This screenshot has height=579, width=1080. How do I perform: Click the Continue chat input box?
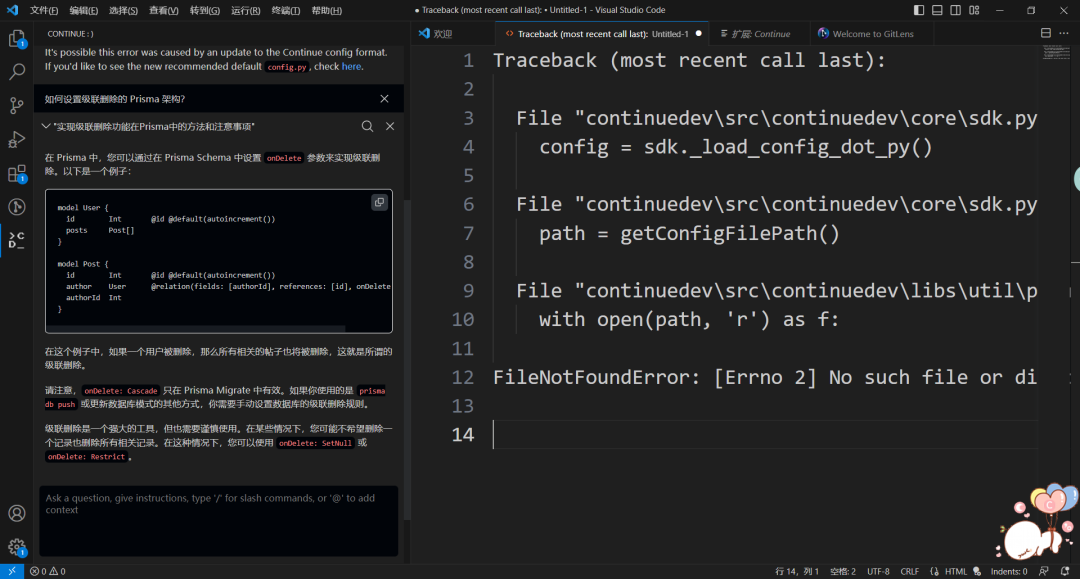219,521
